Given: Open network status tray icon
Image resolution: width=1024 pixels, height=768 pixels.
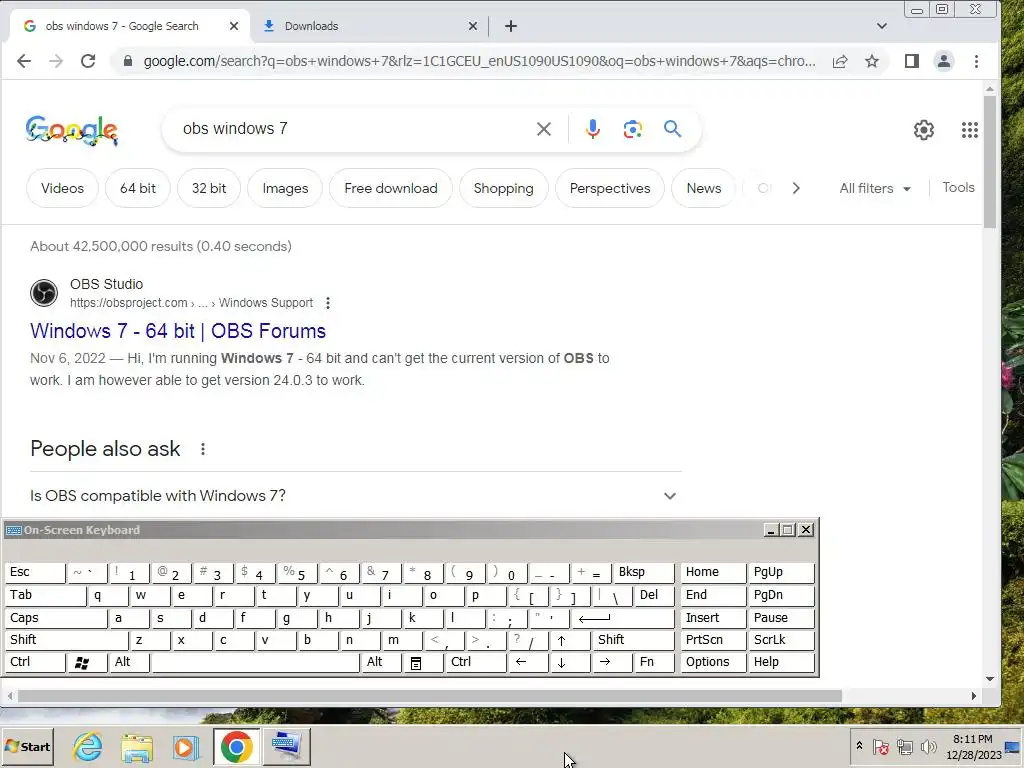Looking at the screenshot, I should click(904, 746).
